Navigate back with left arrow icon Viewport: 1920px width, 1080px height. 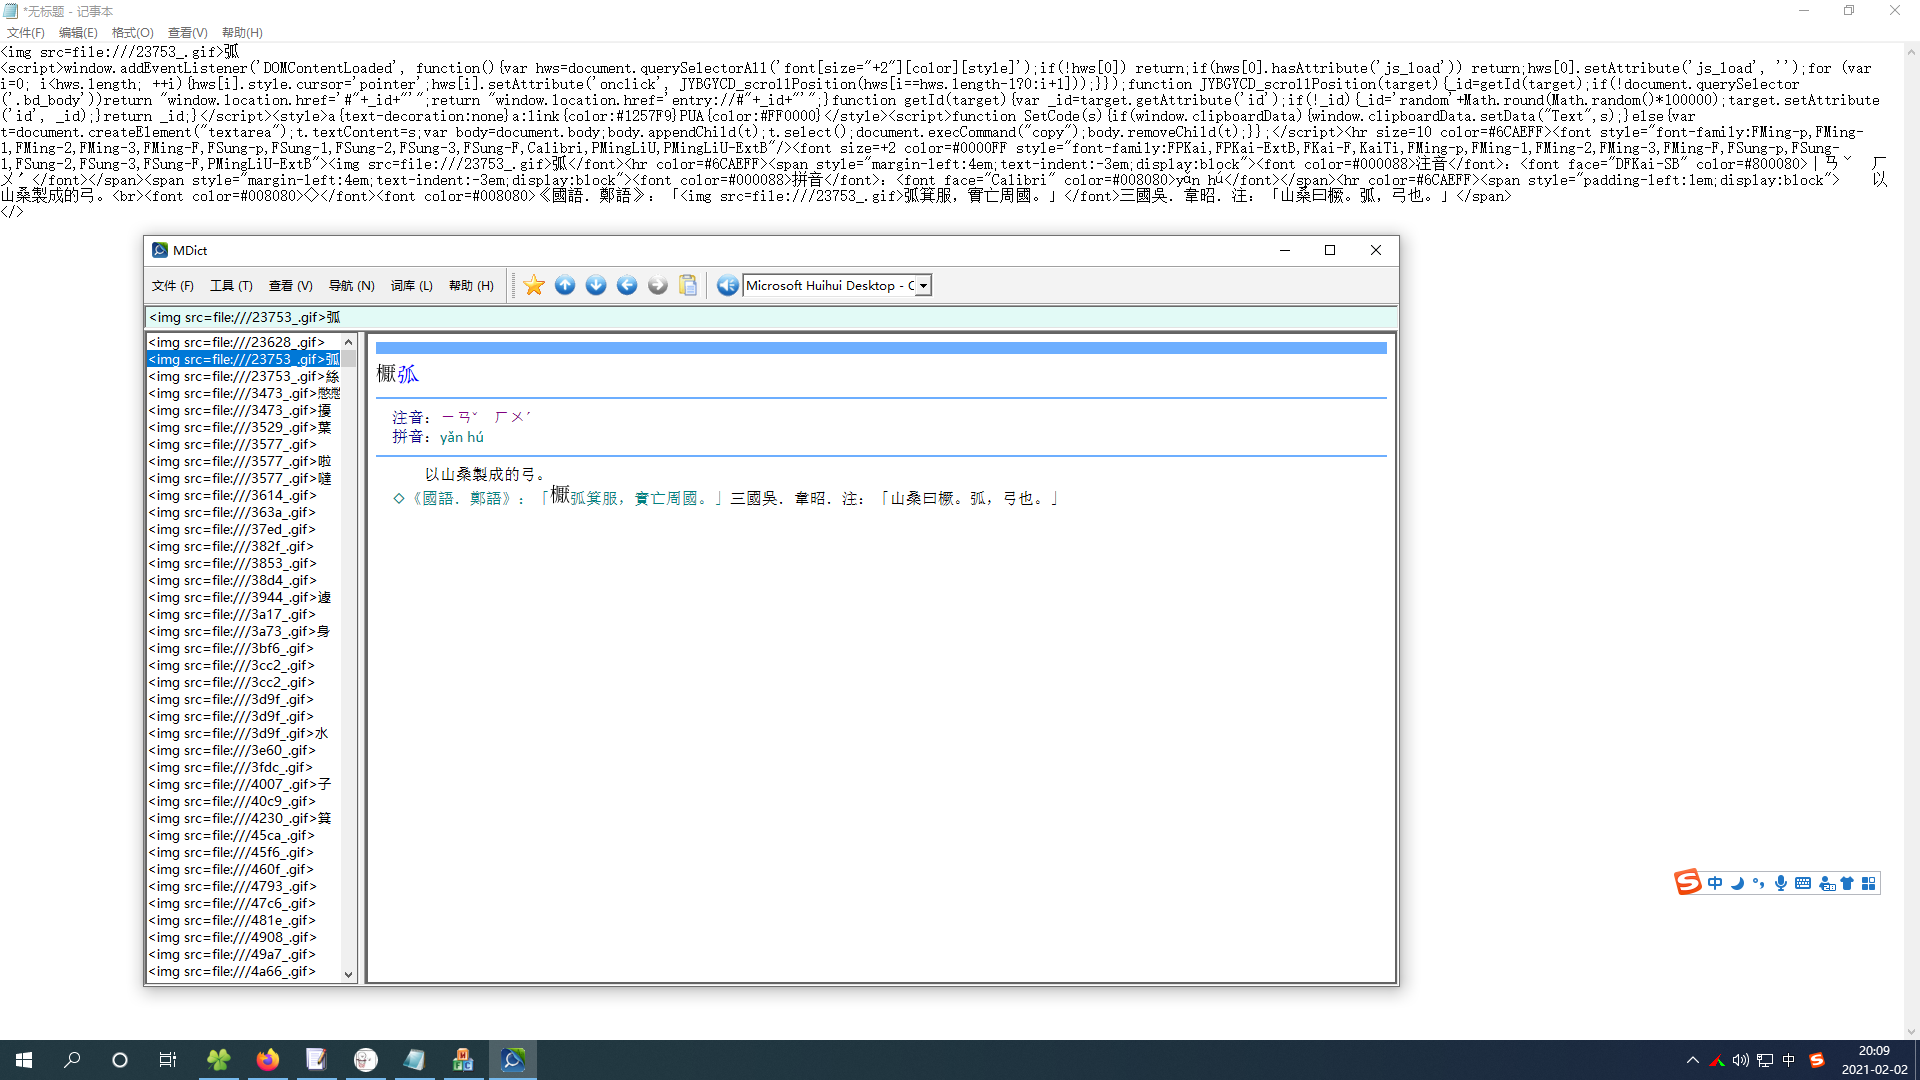coord(627,286)
